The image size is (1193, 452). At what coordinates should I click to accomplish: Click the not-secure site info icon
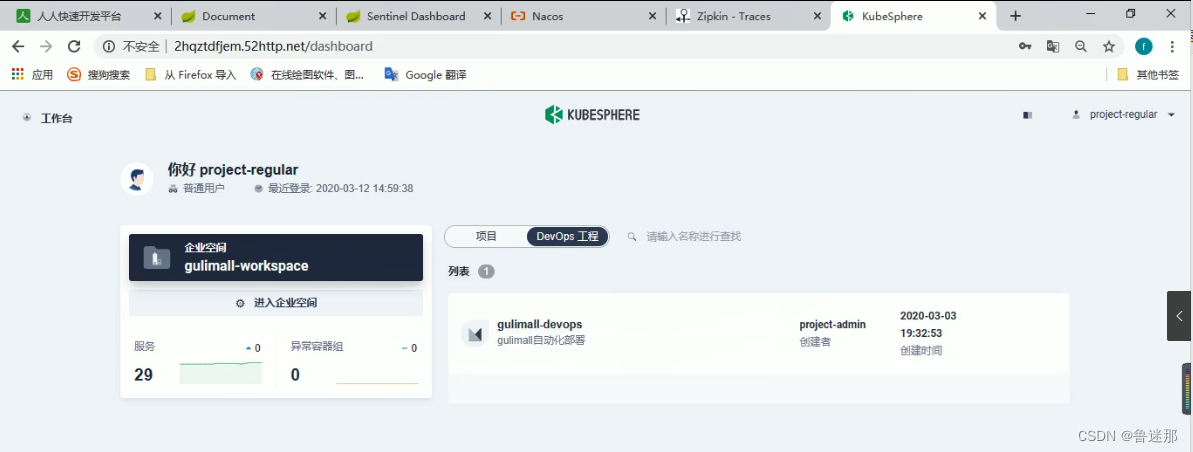pyautogui.click(x=109, y=46)
